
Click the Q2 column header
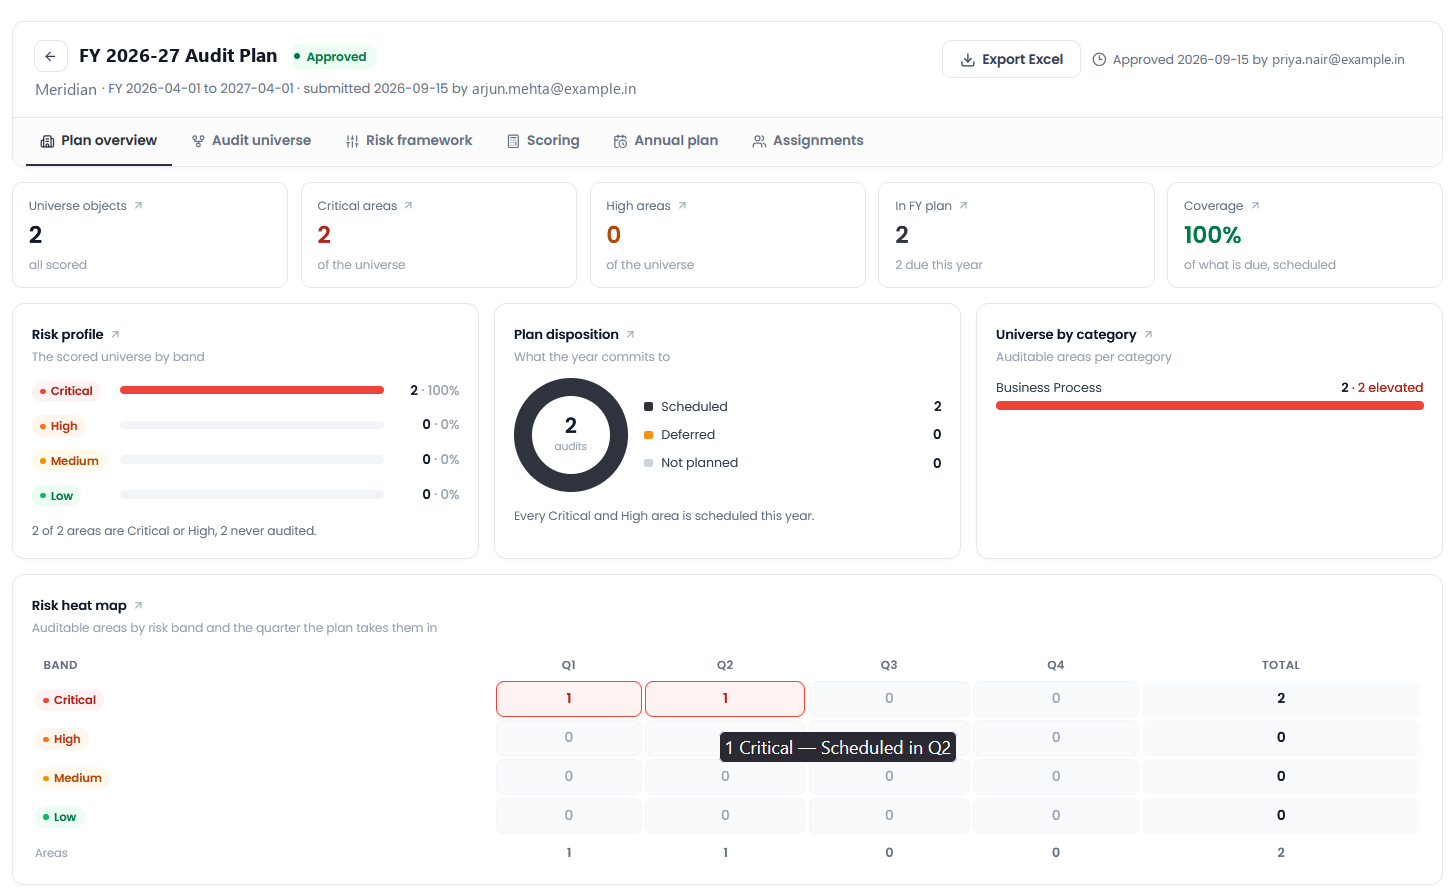(725, 665)
